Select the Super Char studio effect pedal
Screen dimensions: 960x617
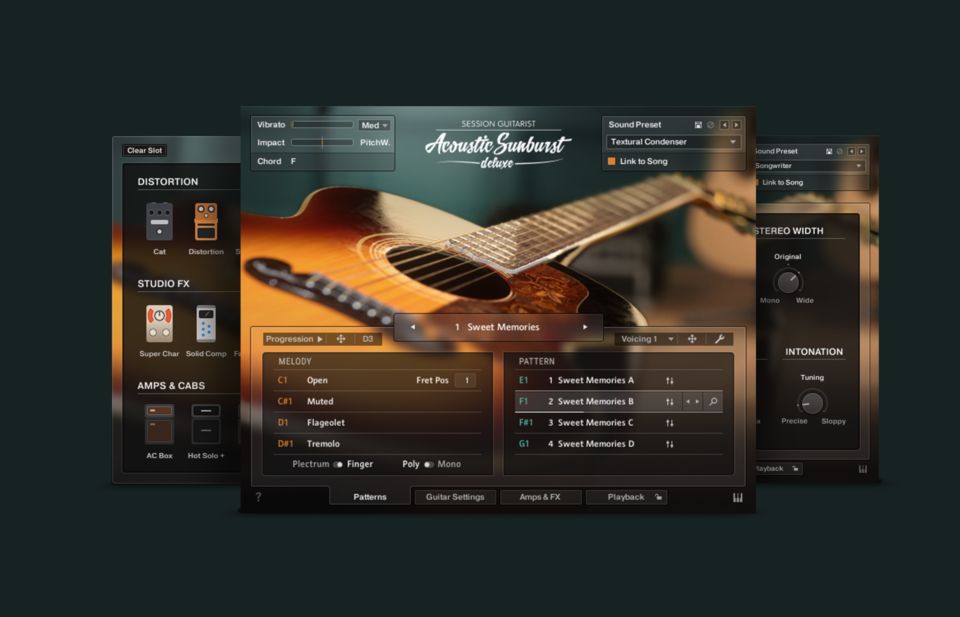159,324
